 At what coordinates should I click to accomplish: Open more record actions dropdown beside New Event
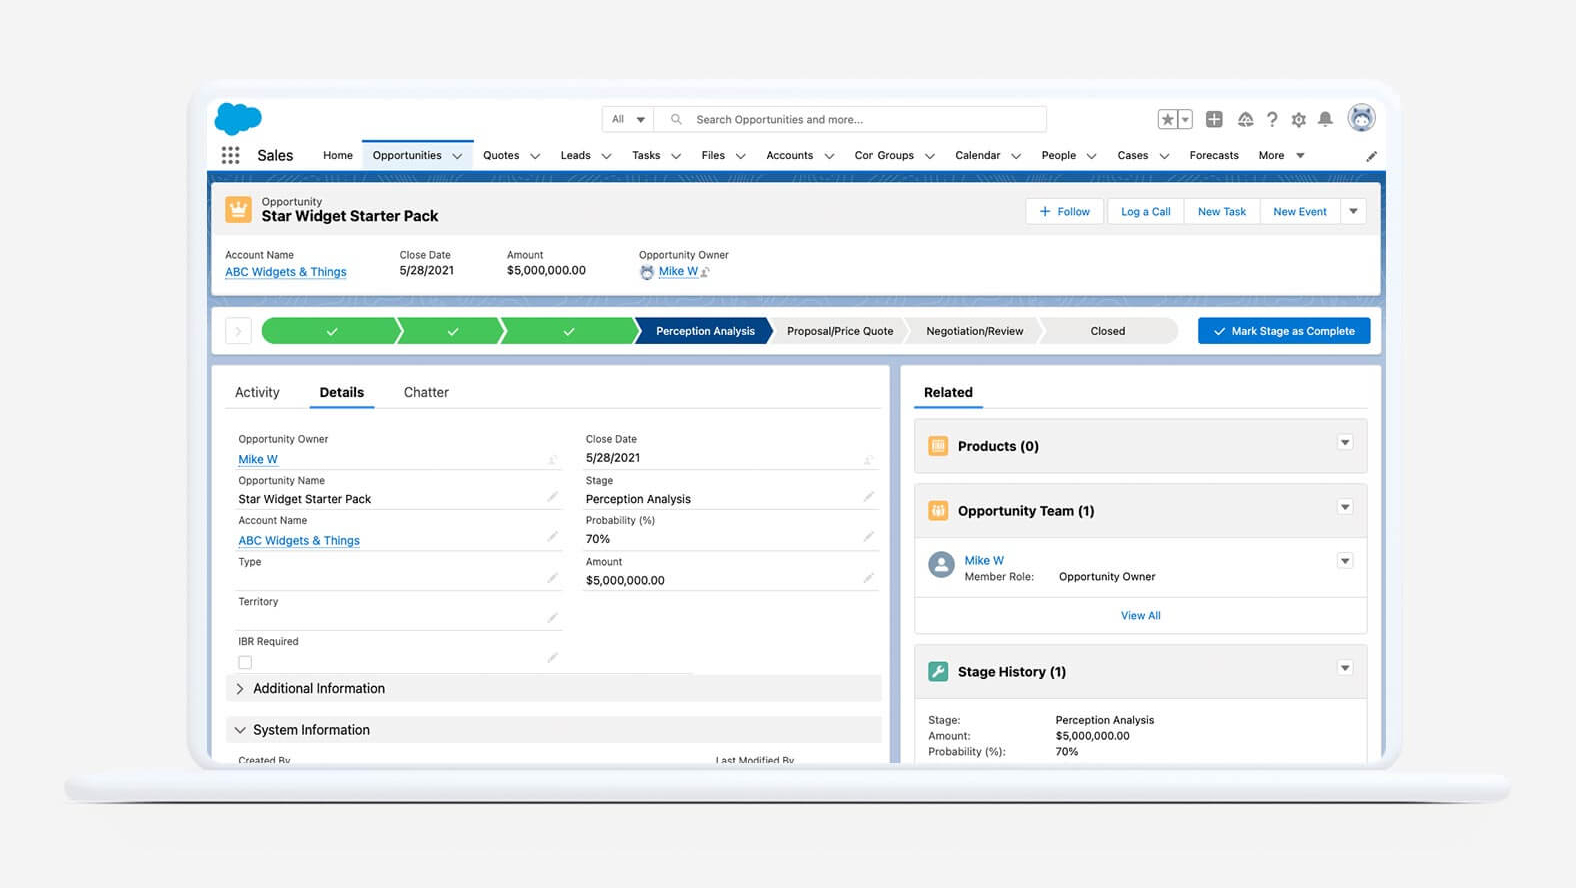[x=1353, y=211]
